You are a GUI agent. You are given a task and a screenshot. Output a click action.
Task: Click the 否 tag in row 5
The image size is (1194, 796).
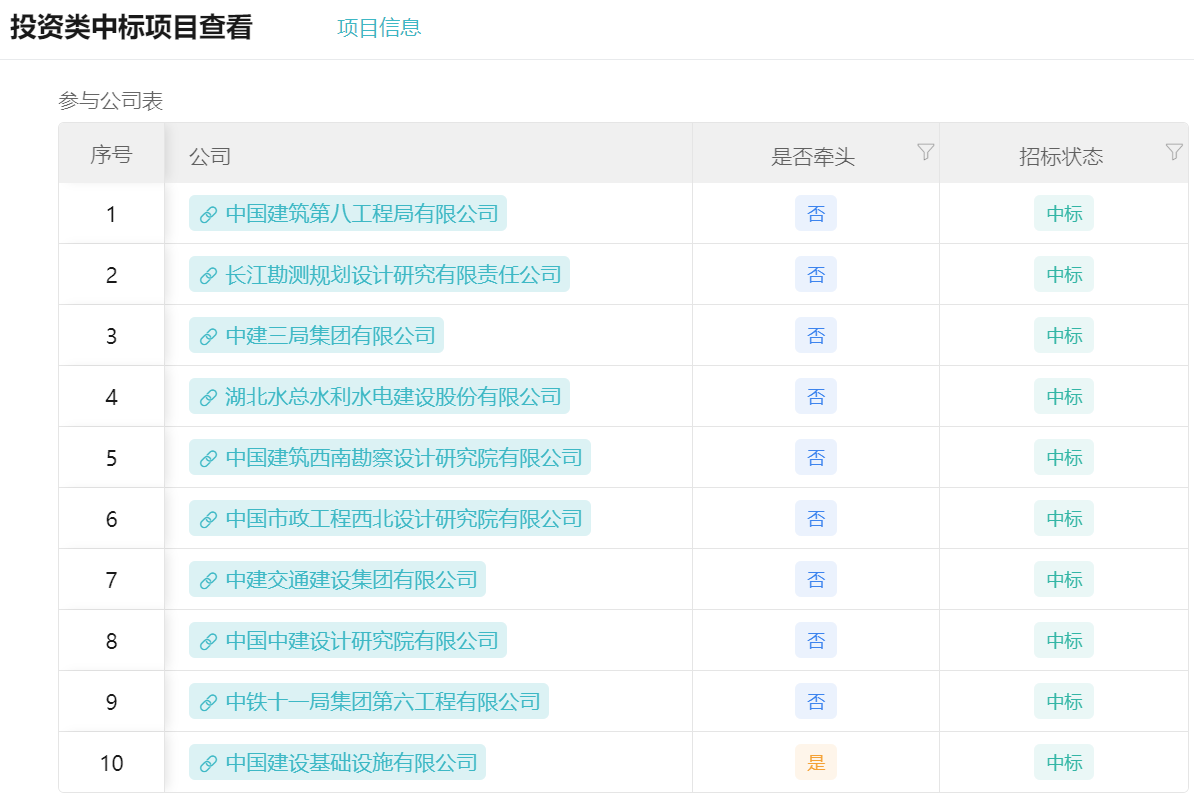coord(816,458)
